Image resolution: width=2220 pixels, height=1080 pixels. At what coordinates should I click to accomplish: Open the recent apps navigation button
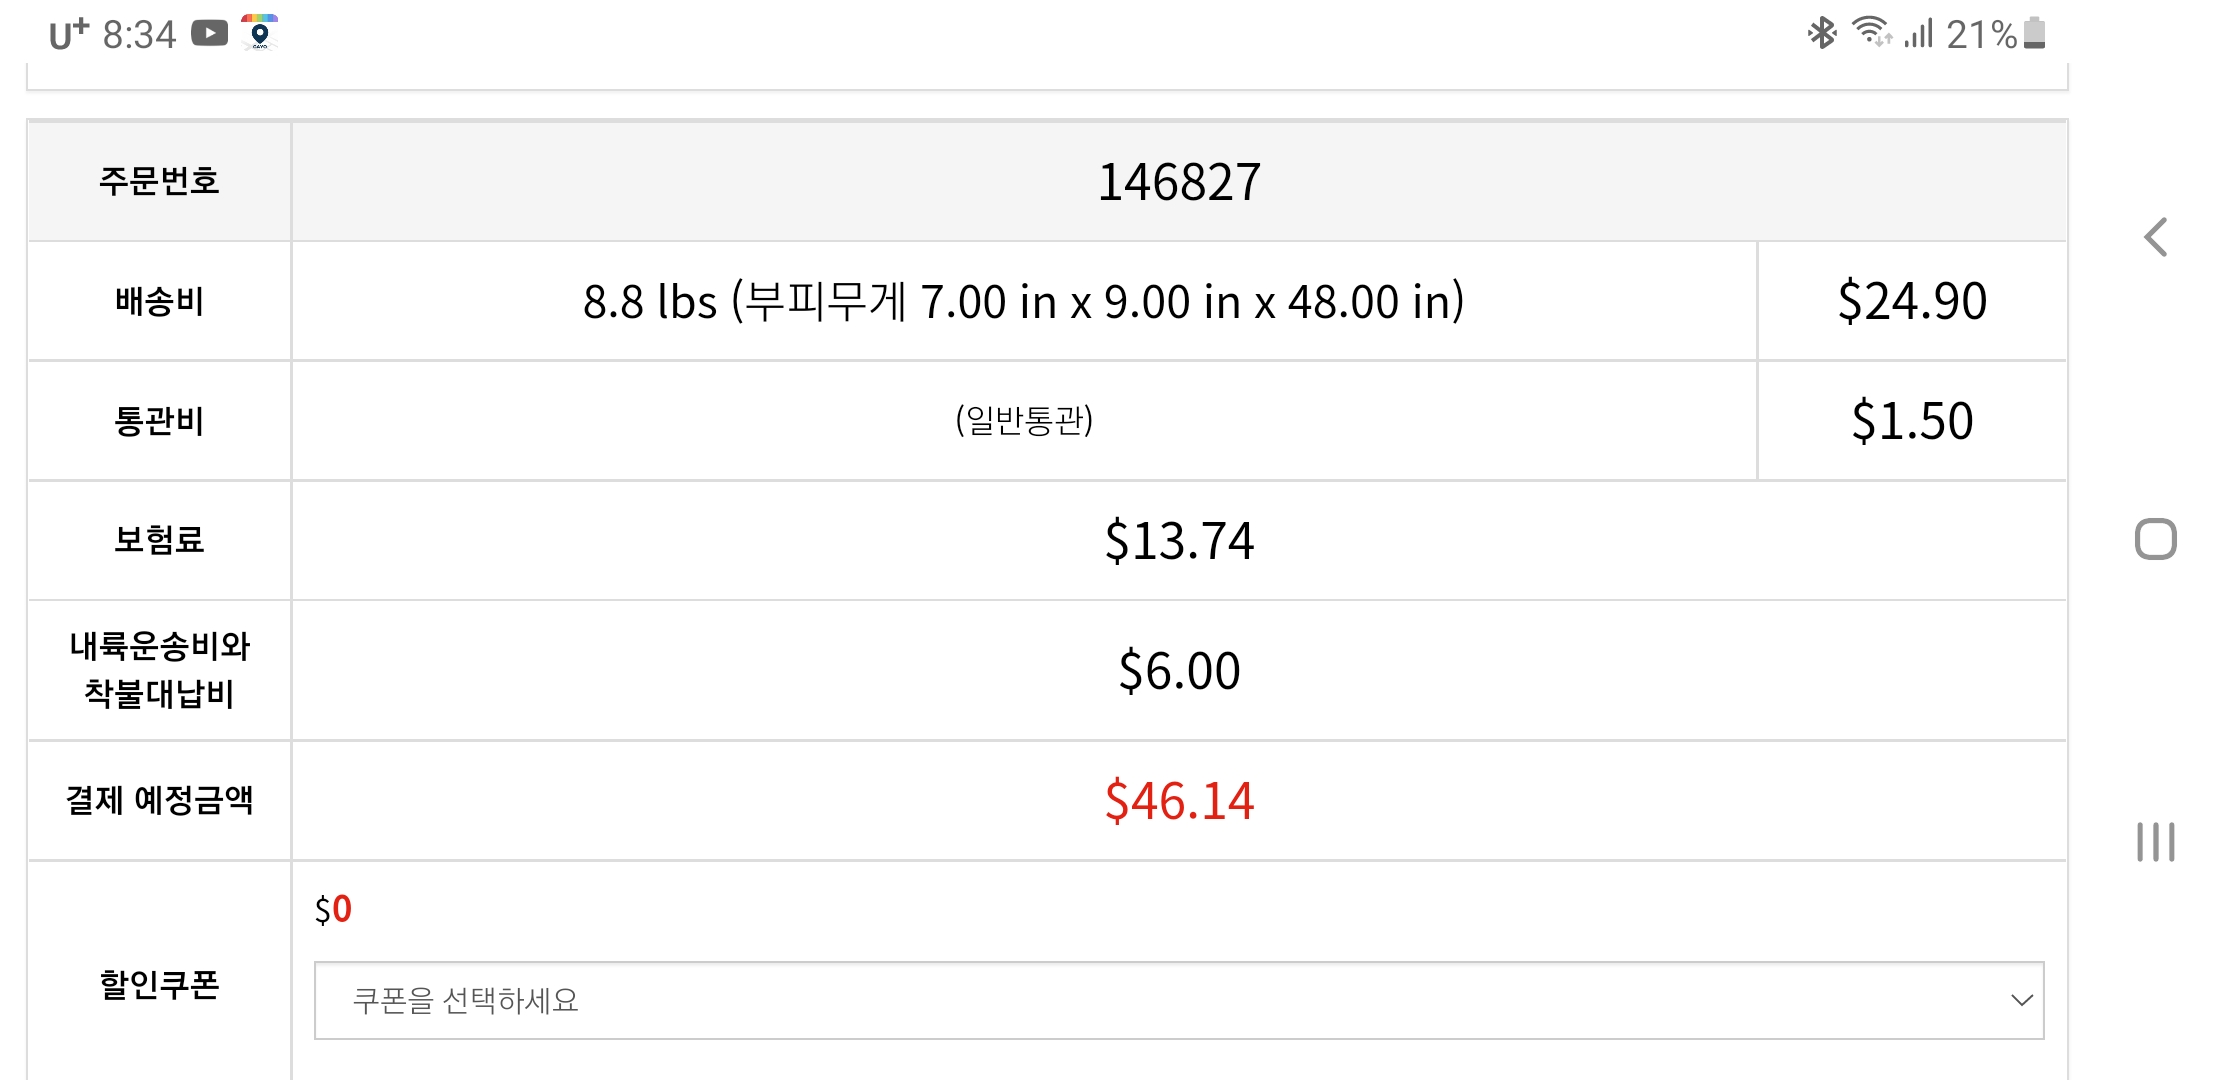2155,841
